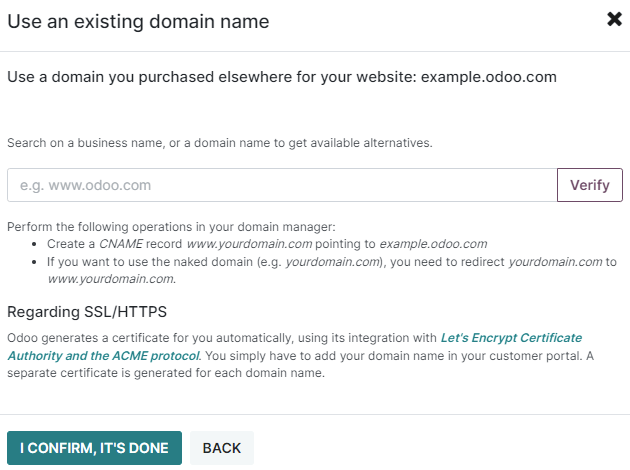Go back using the BACK button
The image size is (630, 470).
click(222, 448)
